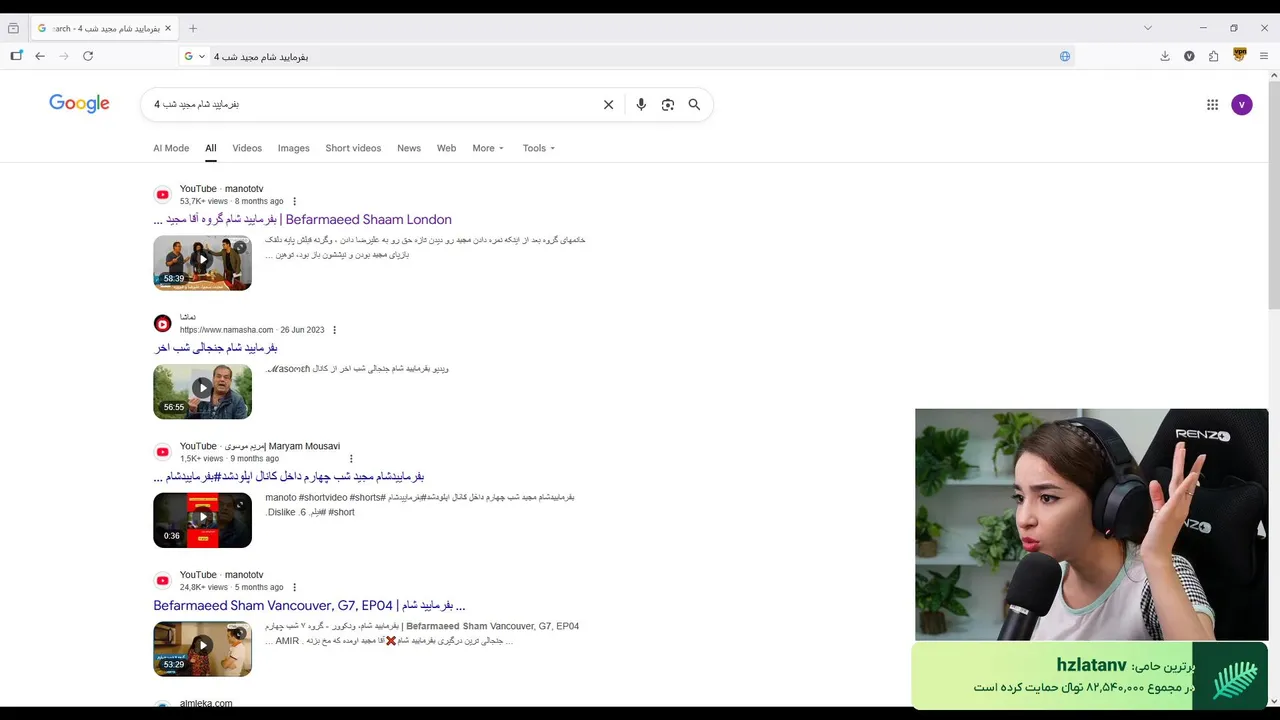
Task: Switch to the Images tab
Action: coord(293,148)
